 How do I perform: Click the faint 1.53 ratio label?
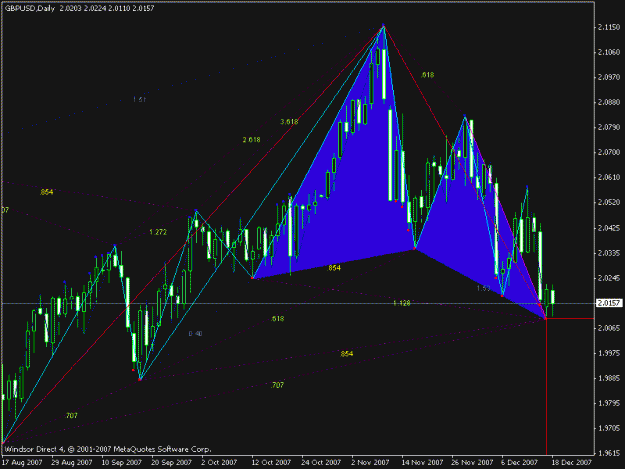pos(483,288)
